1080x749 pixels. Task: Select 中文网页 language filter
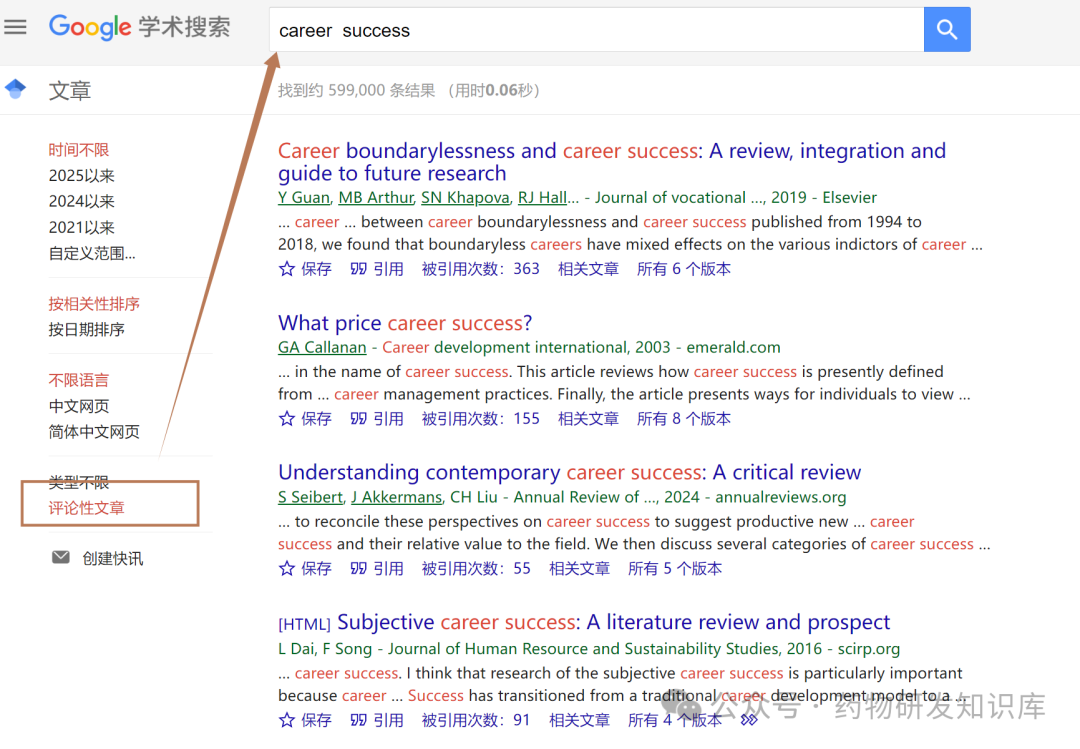click(x=79, y=406)
